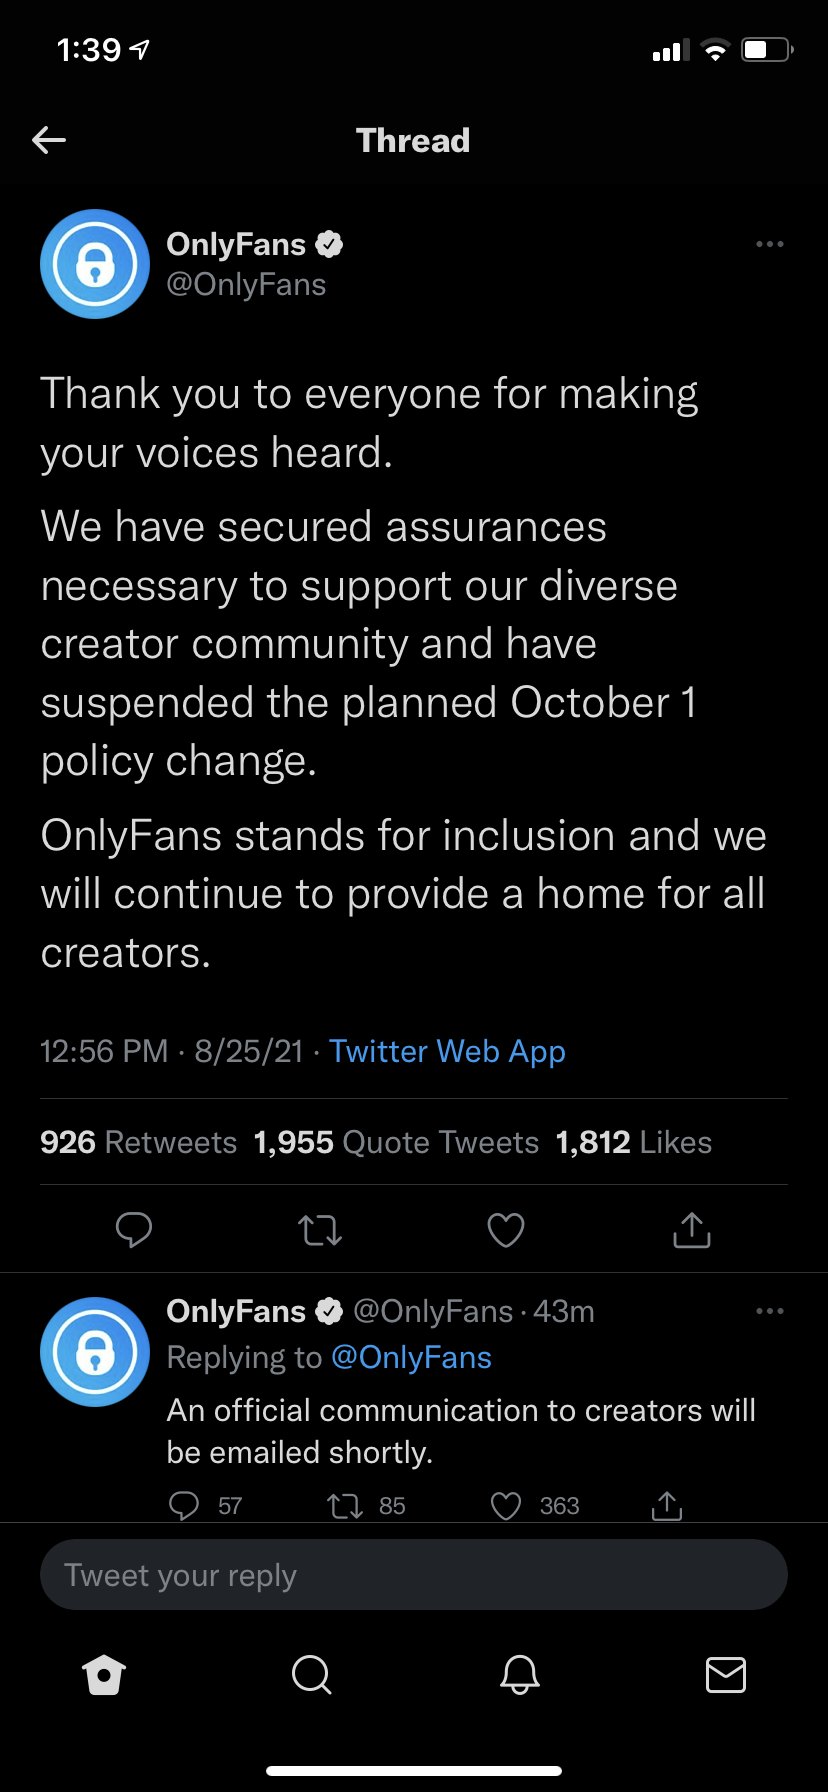Go to the Home tab

(104, 1674)
